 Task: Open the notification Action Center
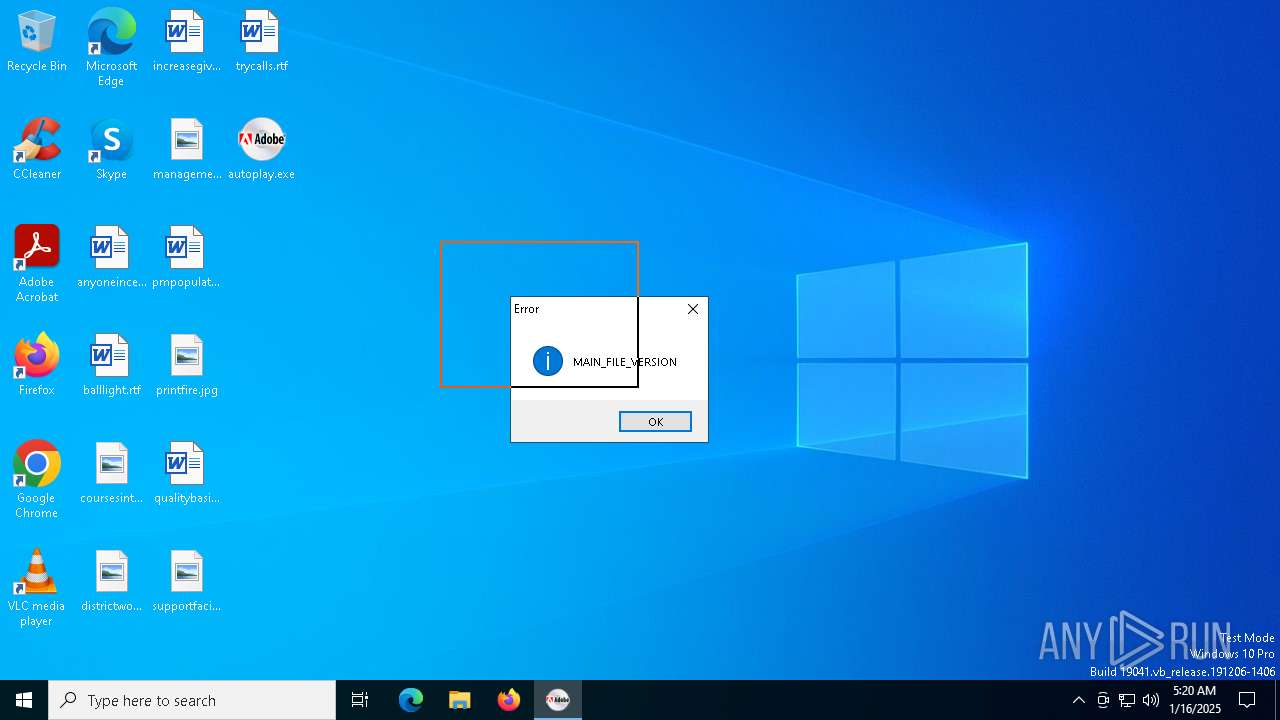point(1247,700)
